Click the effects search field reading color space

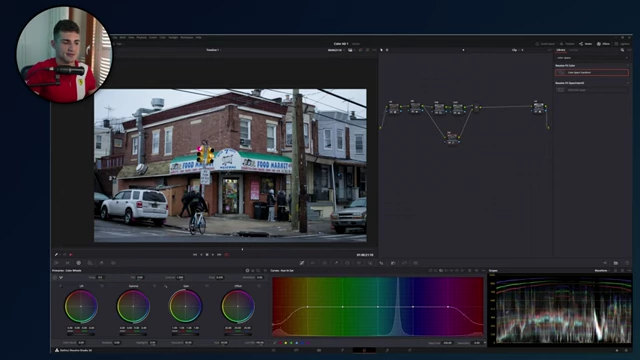(x=591, y=58)
